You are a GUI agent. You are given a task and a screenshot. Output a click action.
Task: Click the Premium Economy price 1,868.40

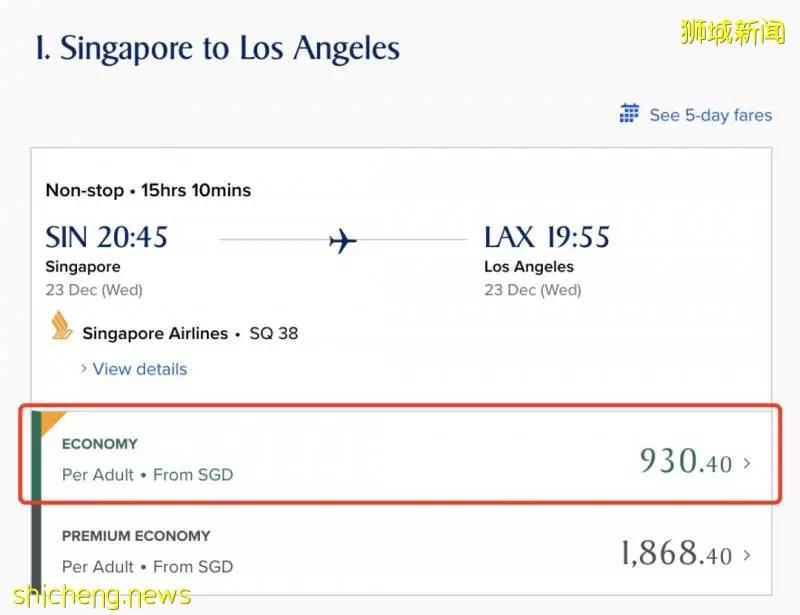tap(677, 554)
